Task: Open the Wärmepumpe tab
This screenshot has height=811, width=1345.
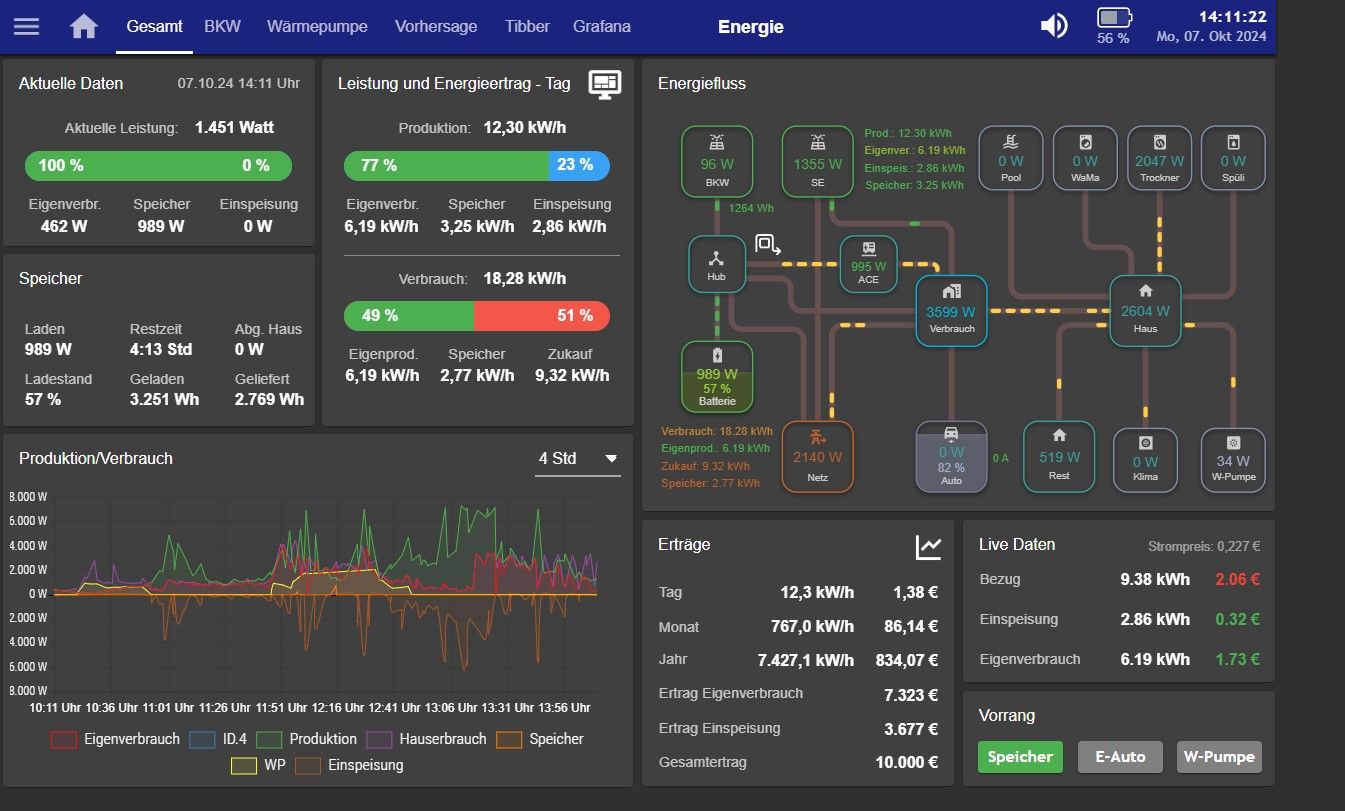Action: 317,27
